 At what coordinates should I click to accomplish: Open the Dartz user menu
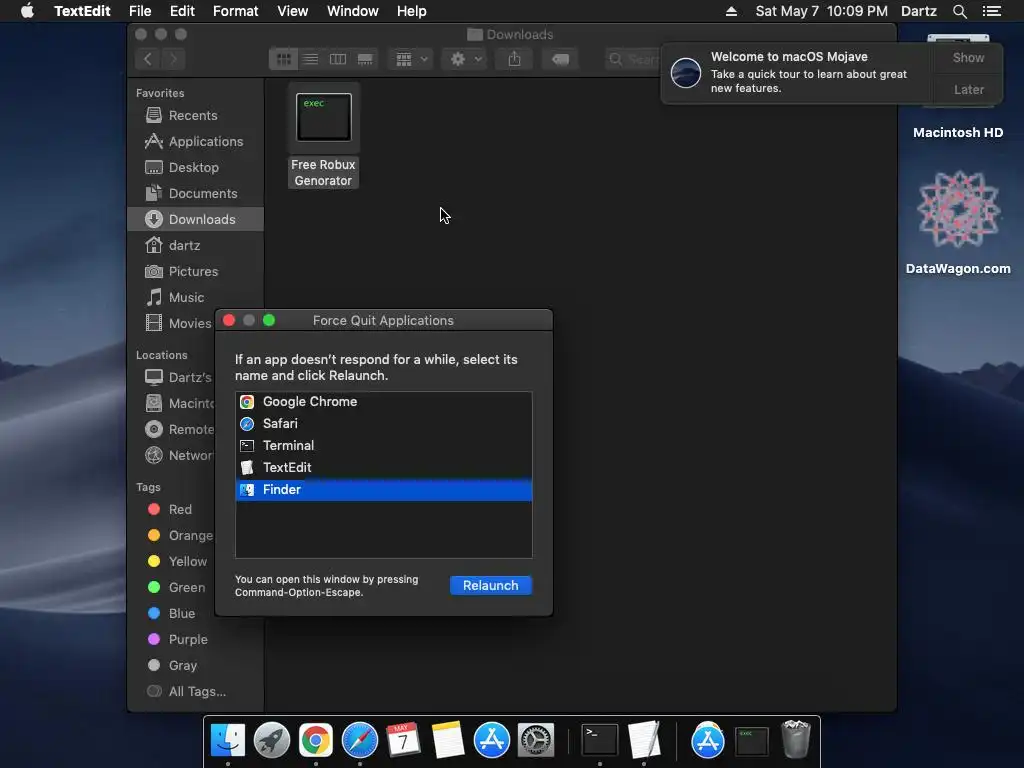pyautogui.click(x=918, y=11)
